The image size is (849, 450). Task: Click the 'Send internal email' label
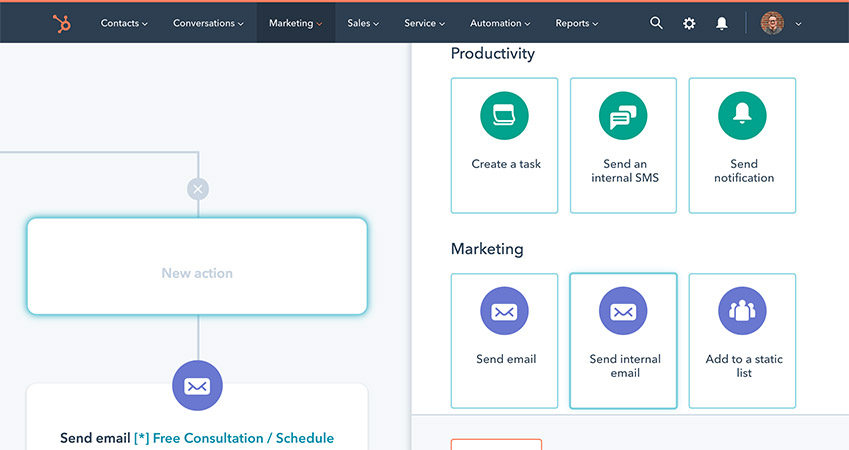coord(625,366)
